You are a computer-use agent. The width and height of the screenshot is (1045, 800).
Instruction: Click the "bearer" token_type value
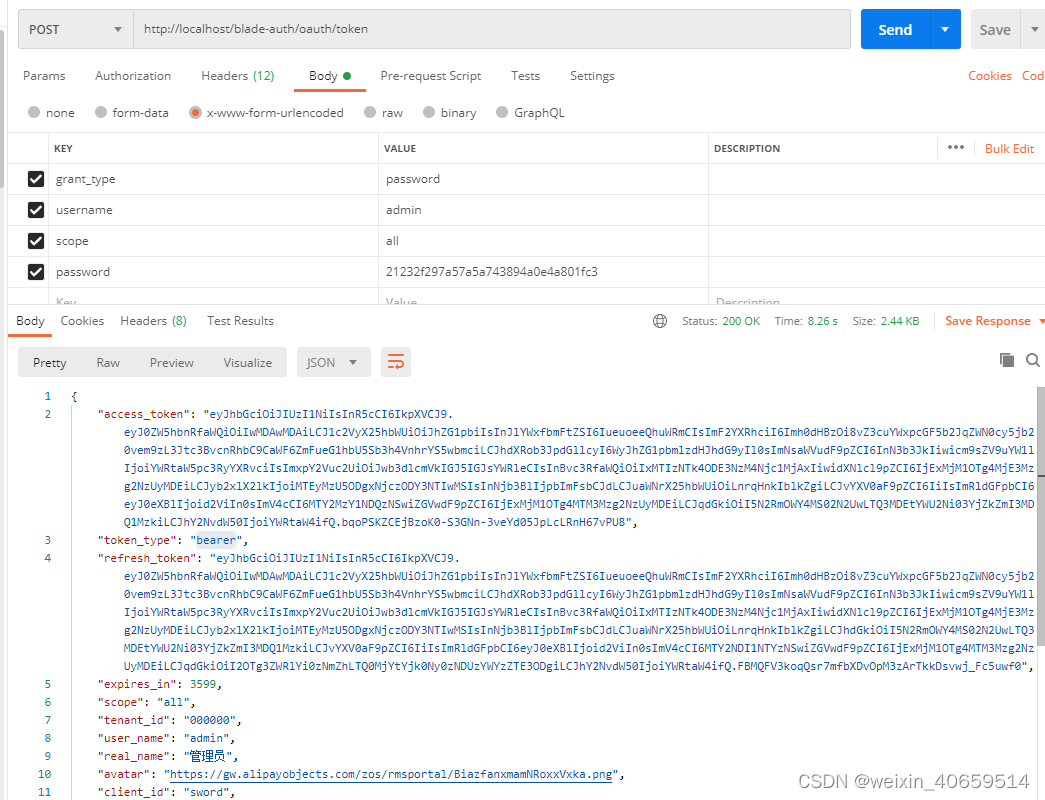pos(215,540)
